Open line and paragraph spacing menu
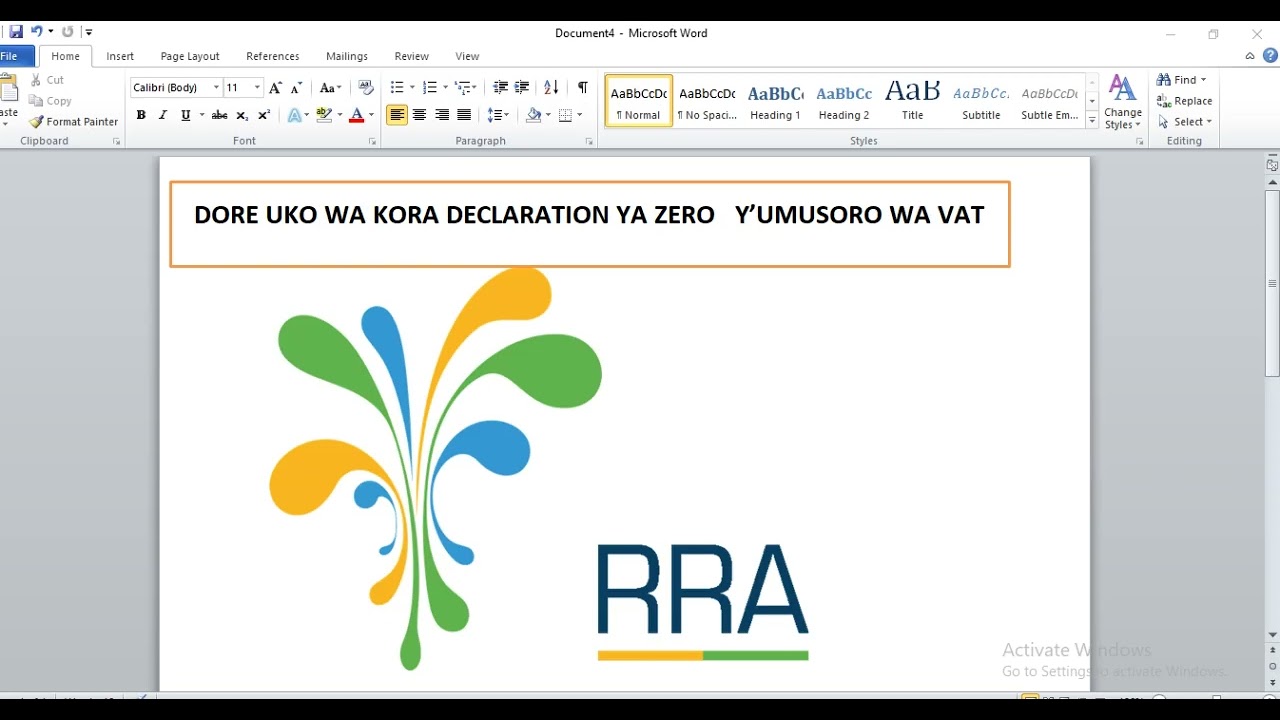This screenshot has height=720, width=1280. point(498,116)
